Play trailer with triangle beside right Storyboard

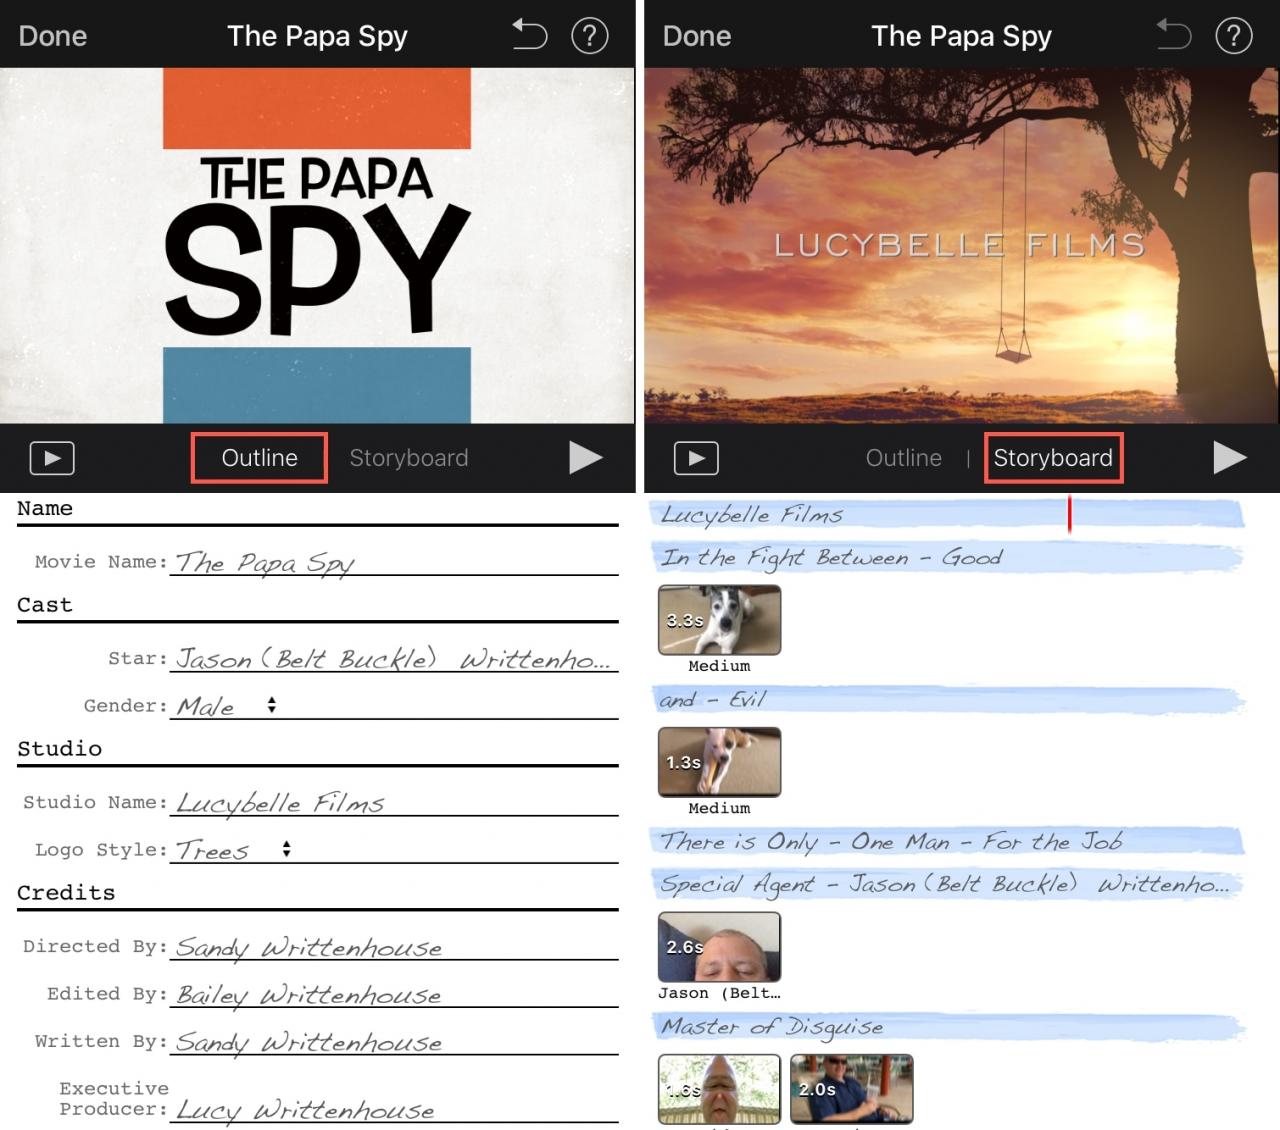(1230, 458)
